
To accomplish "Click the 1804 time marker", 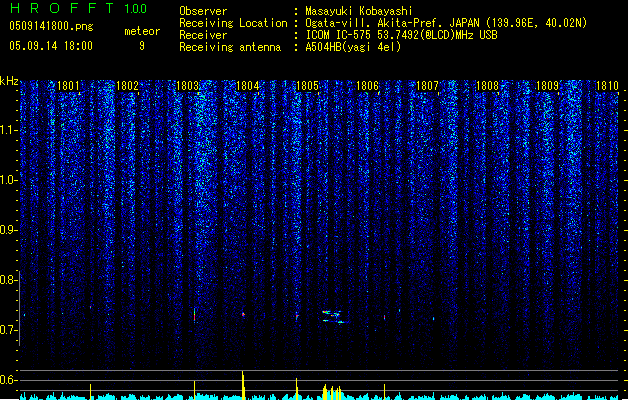I will click(248, 85).
